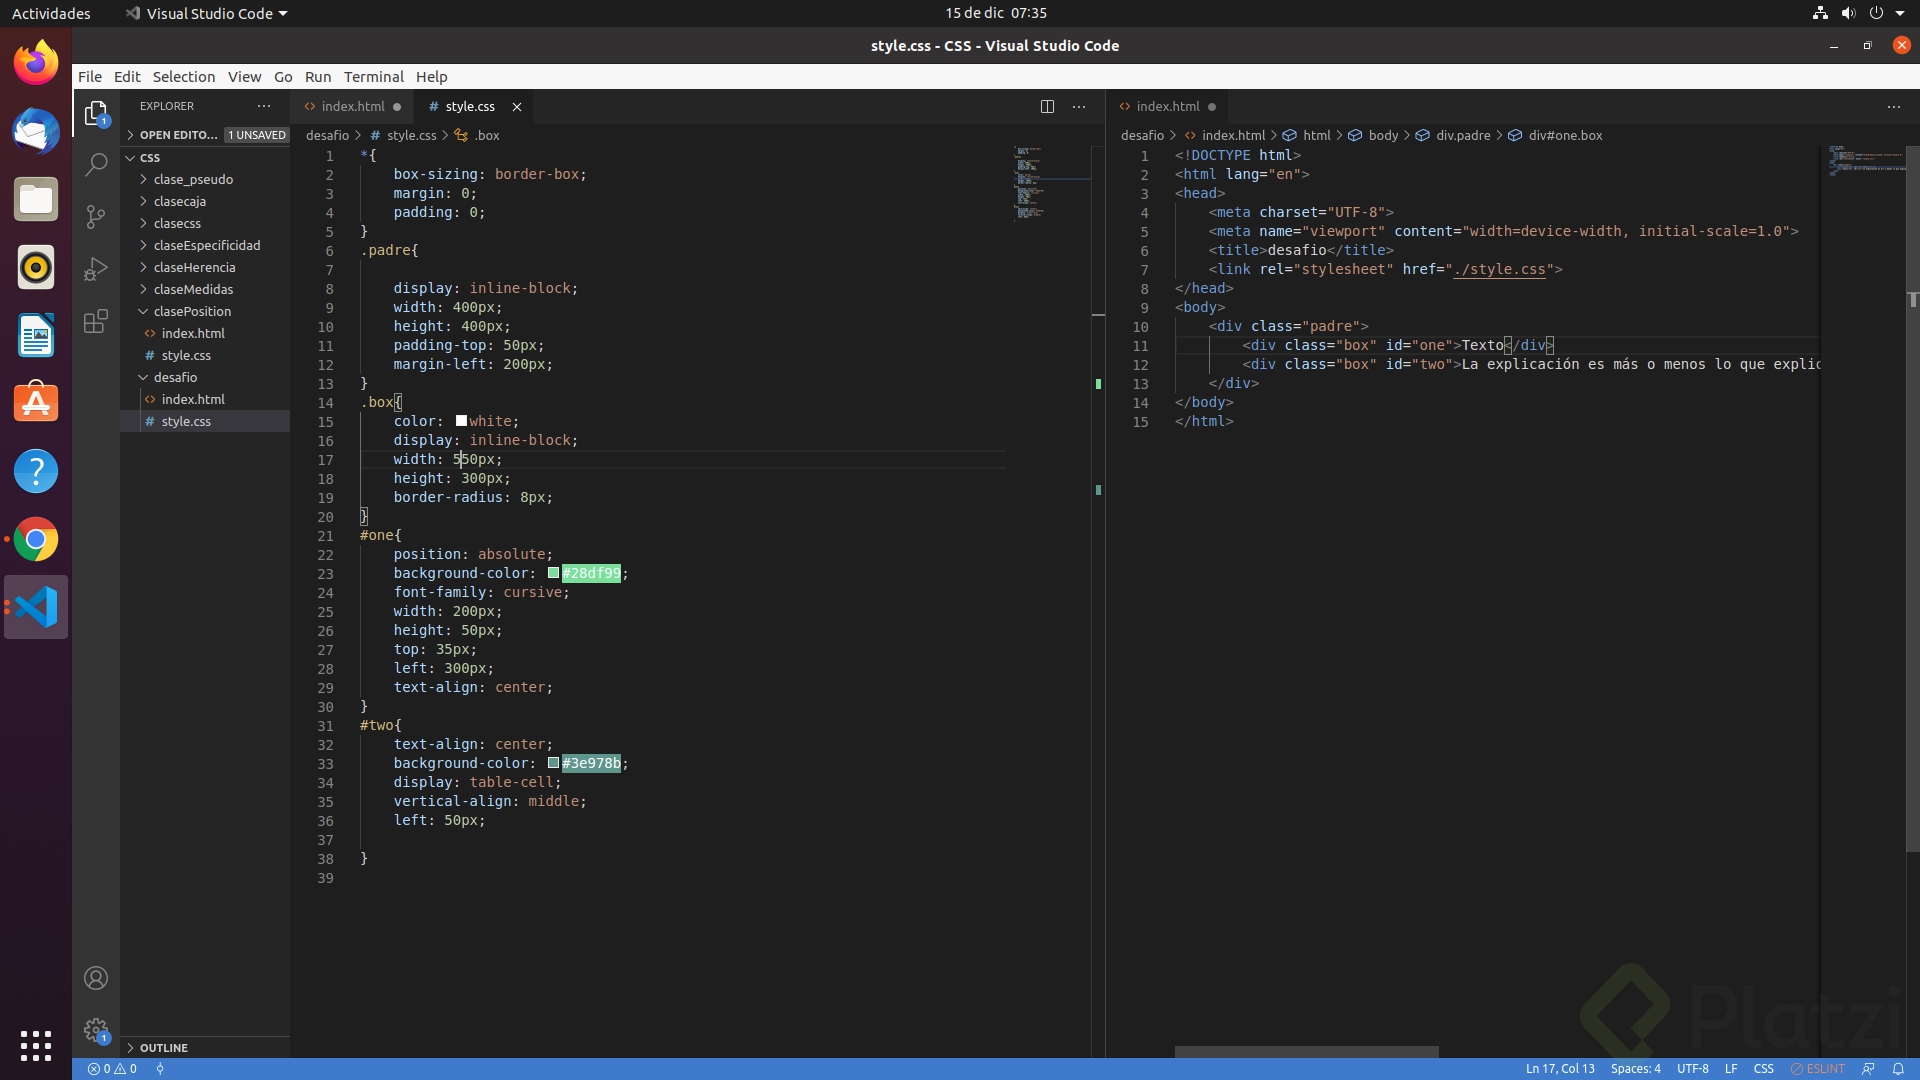Open Run and Debug view icon
This screenshot has height=1080, width=1920.
tap(96, 269)
